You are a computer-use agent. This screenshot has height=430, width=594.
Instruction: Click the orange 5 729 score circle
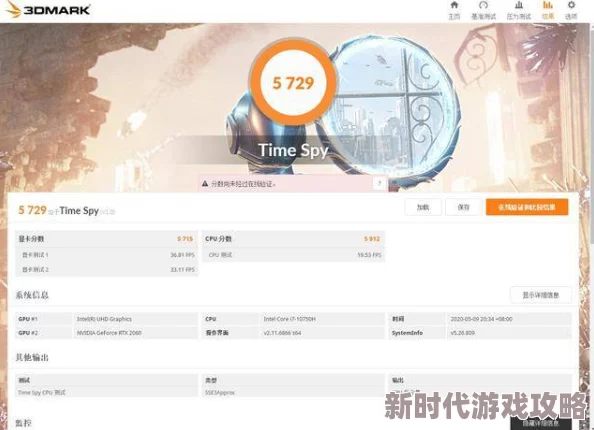coord(293,83)
